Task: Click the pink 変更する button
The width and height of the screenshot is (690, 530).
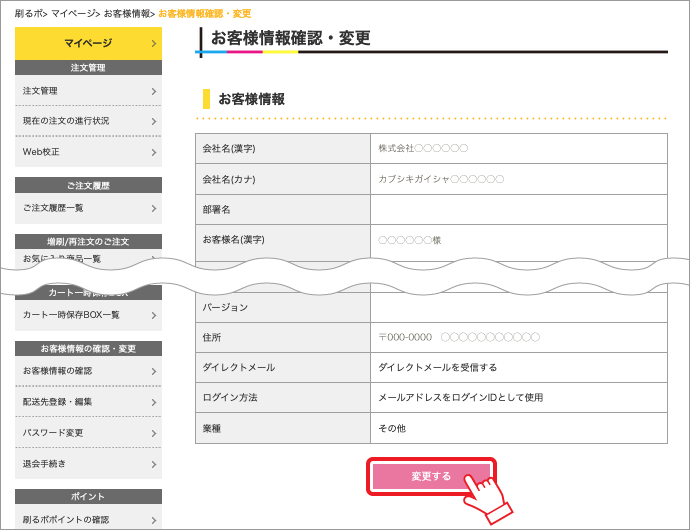Action: [x=431, y=477]
